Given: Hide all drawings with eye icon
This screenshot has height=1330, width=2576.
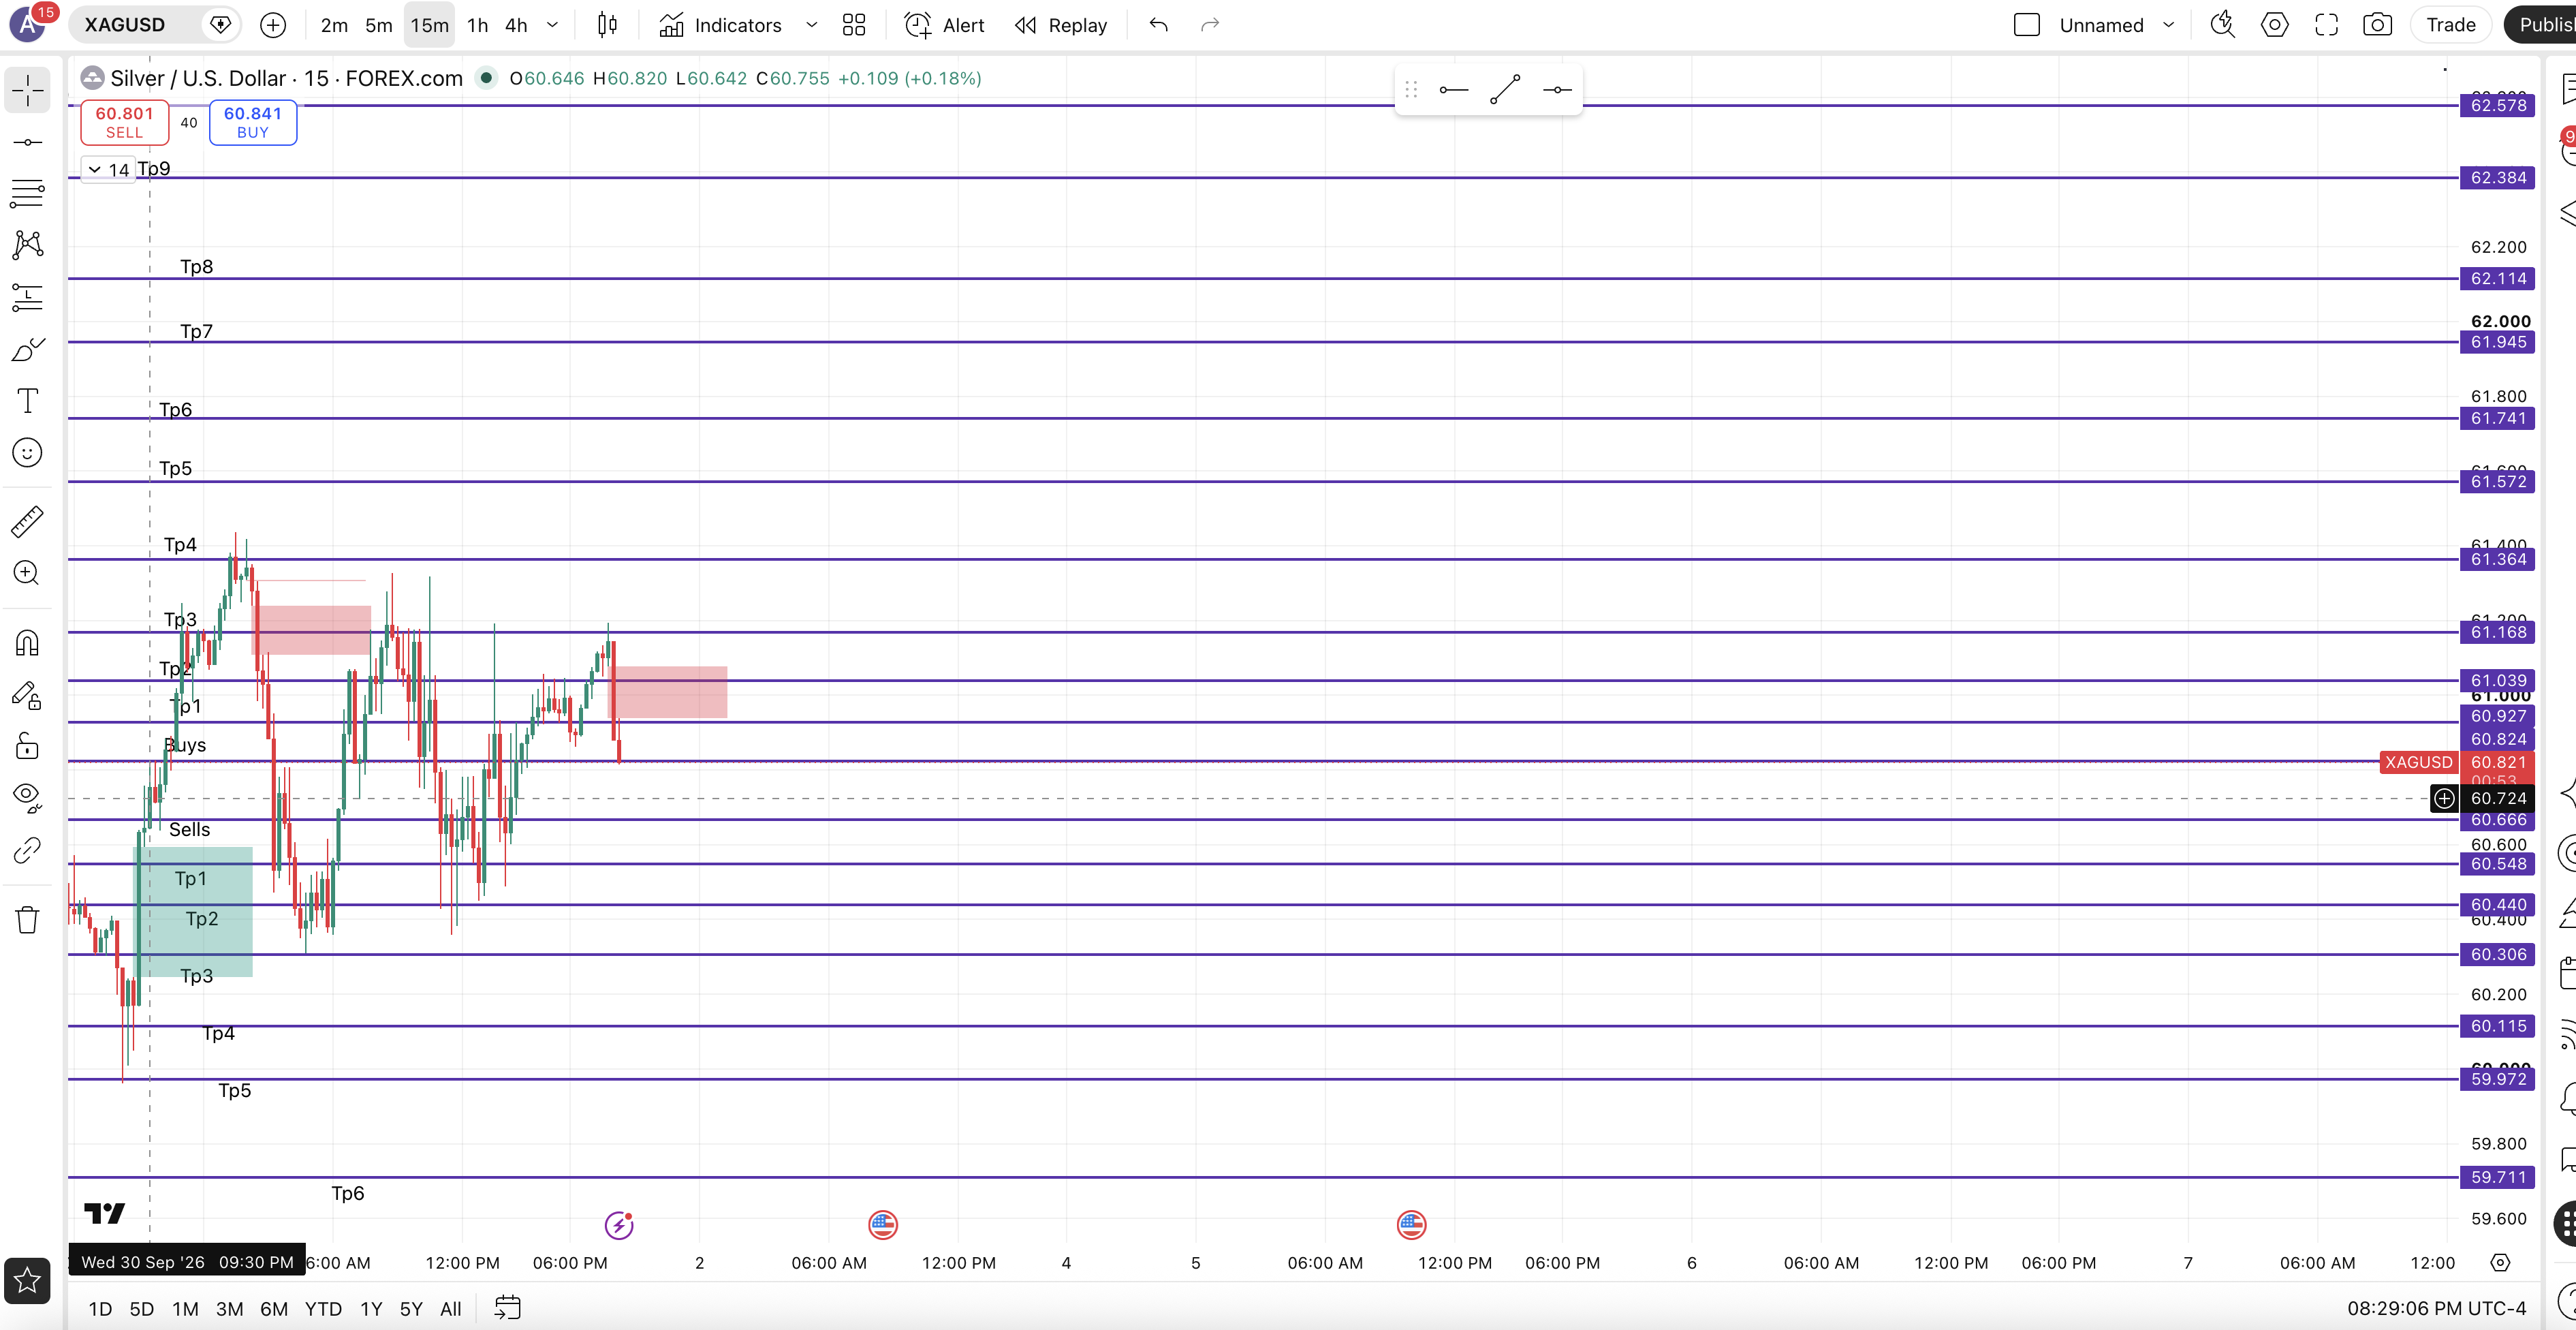Looking at the screenshot, I should (28, 797).
